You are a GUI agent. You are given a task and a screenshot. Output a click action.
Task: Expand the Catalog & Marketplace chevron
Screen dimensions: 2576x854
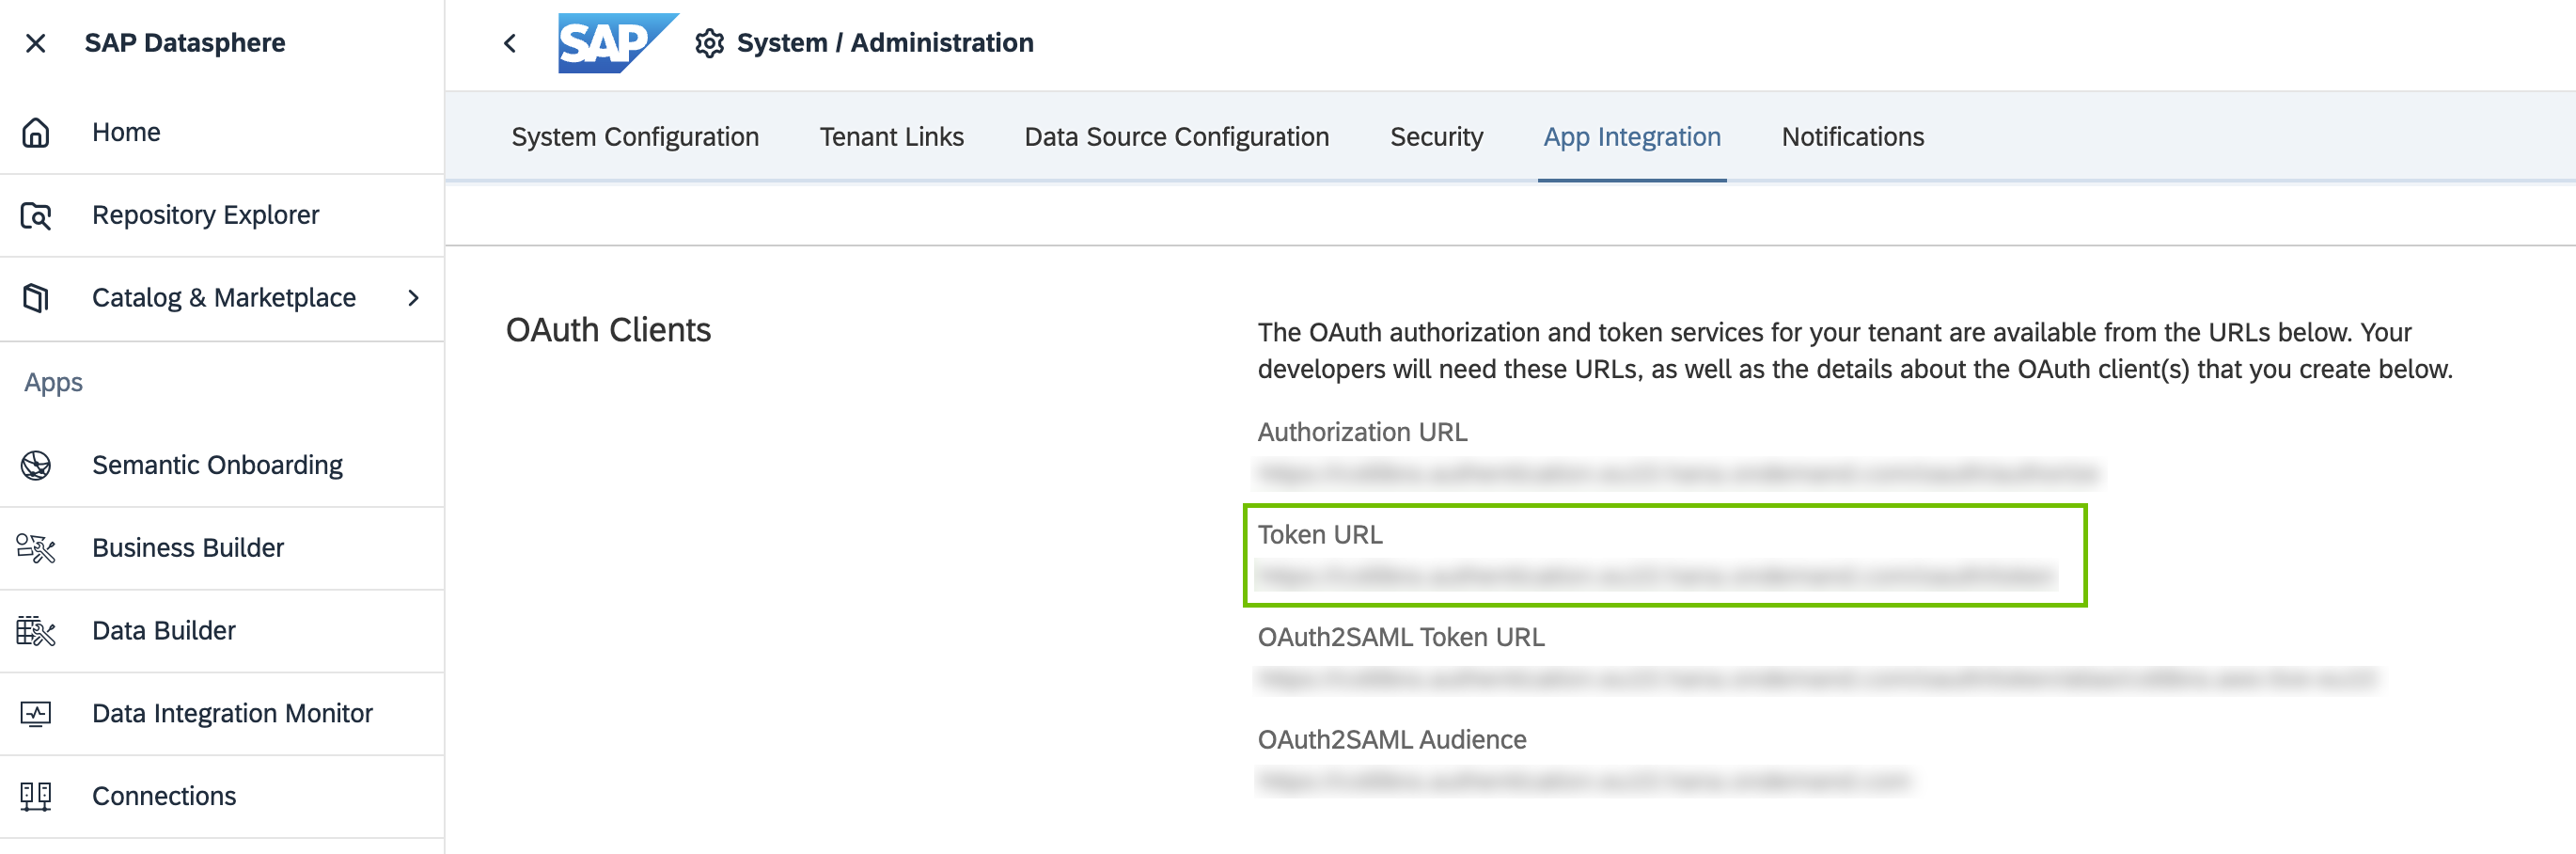point(414,298)
